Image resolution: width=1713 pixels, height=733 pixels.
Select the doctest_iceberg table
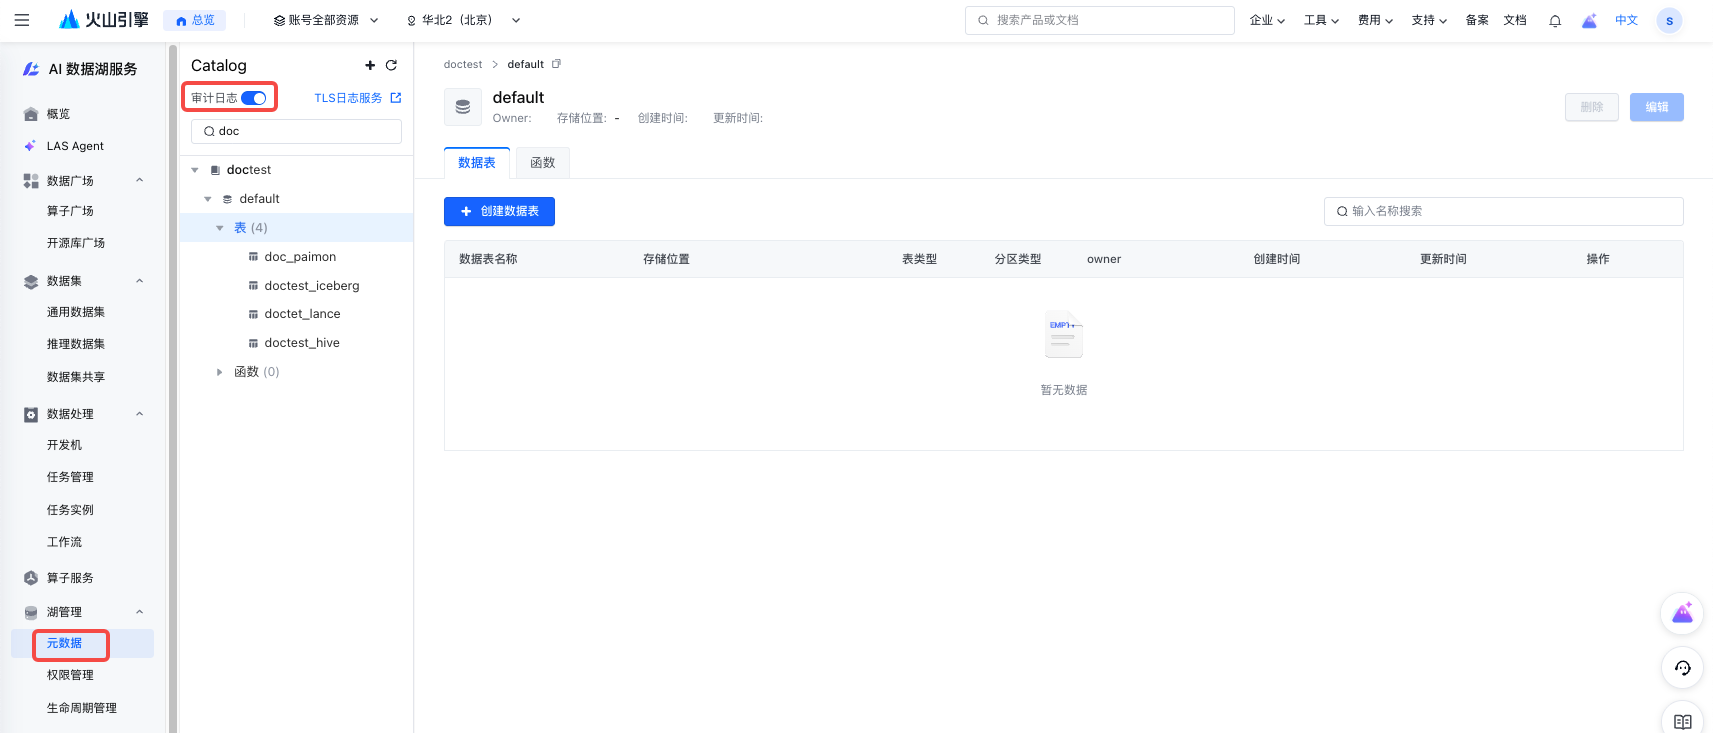click(x=311, y=286)
